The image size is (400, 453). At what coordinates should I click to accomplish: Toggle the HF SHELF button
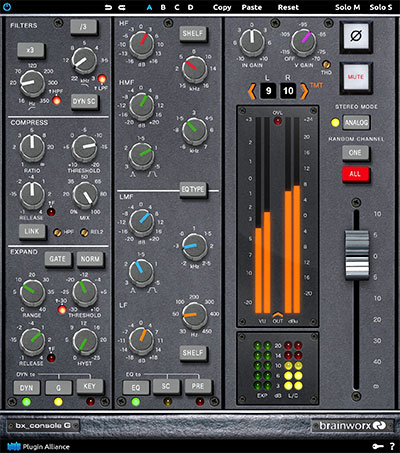coord(193,33)
